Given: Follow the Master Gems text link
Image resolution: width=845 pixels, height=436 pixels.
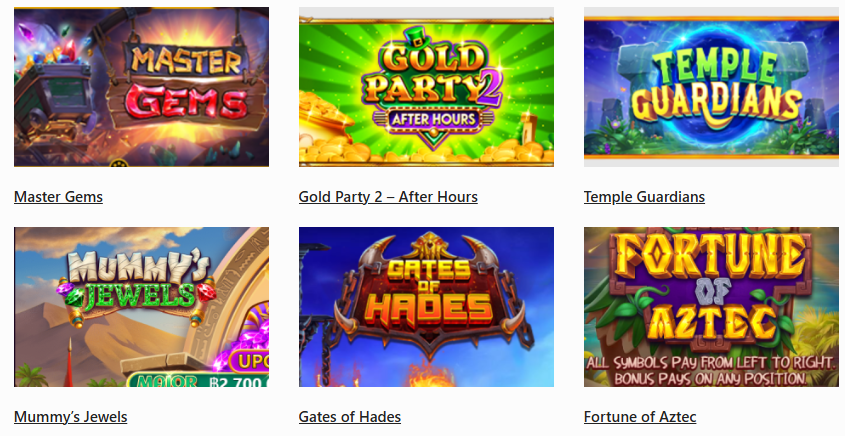Looking at the screenshot, I should pos(58,197).
